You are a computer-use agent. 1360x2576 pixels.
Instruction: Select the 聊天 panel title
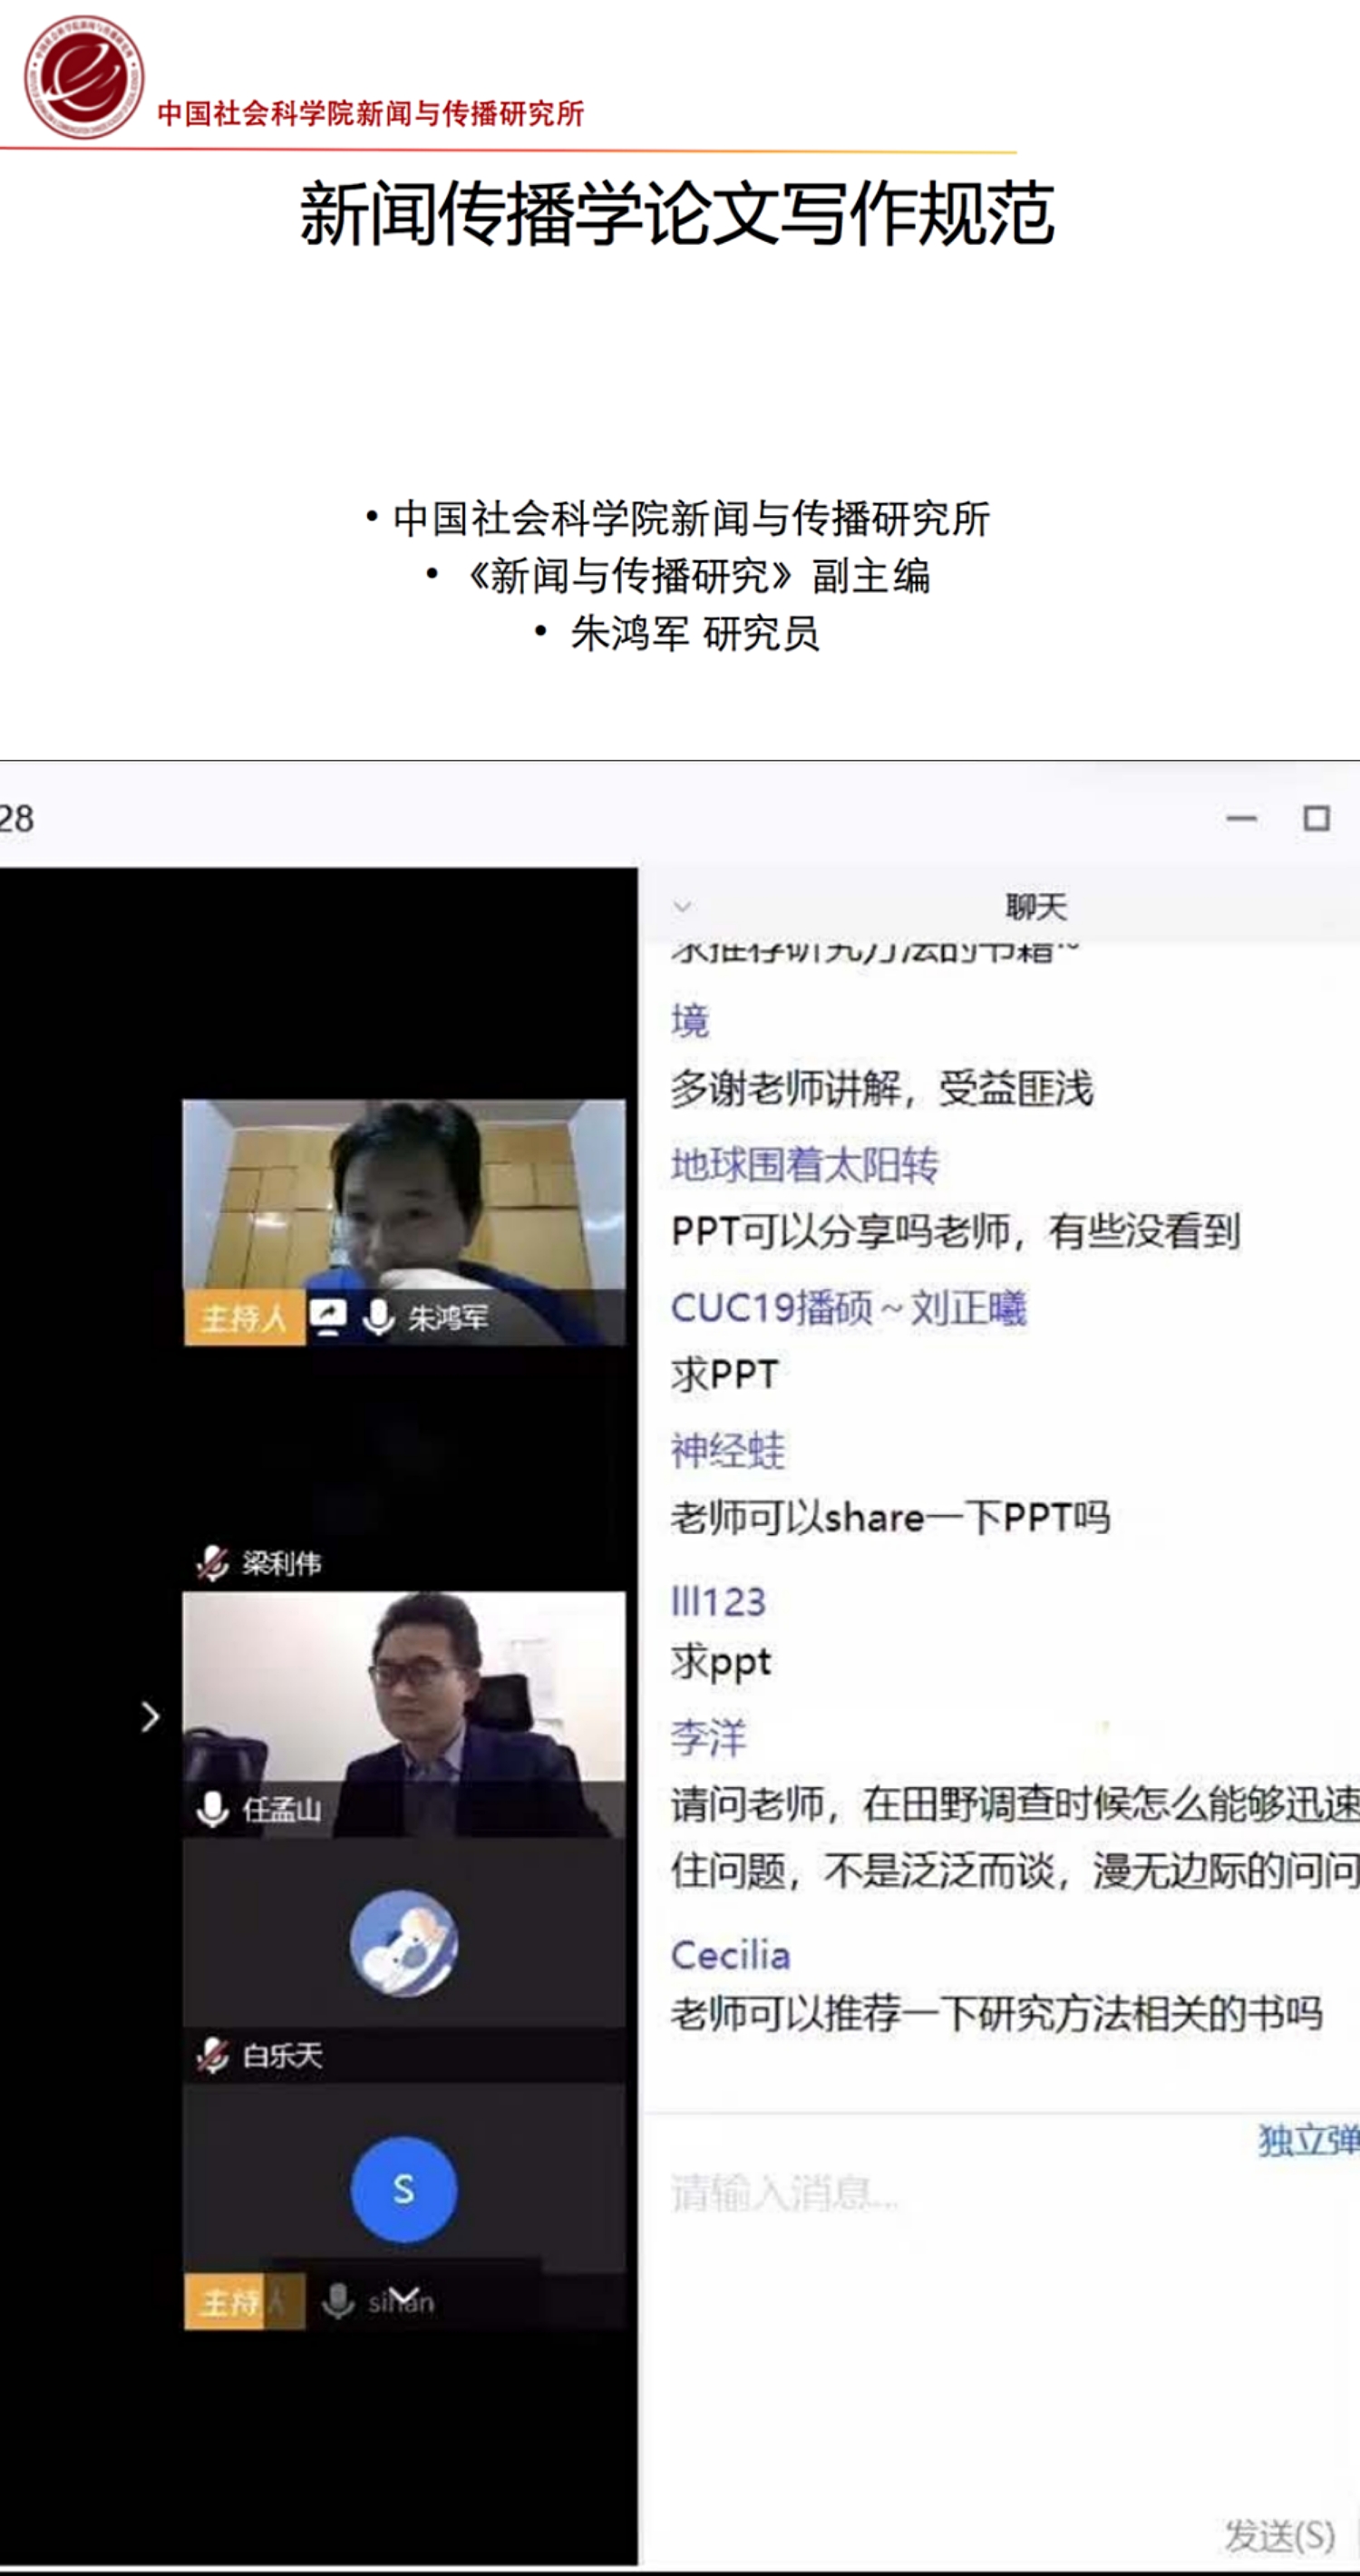point(1036,907)
